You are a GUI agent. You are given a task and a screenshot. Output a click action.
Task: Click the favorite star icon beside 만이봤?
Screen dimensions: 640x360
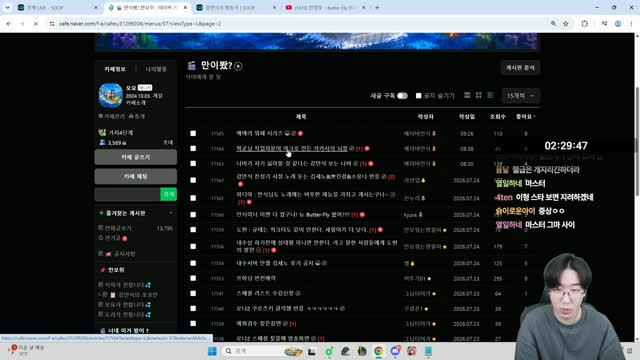tap(238, 66)
